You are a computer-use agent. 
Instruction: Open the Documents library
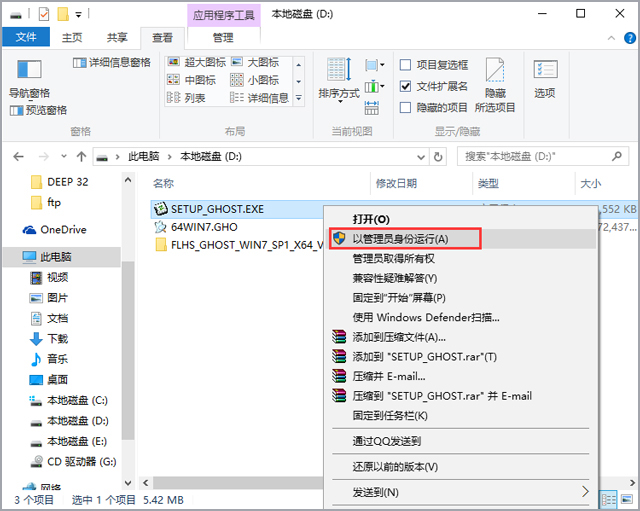49,318
